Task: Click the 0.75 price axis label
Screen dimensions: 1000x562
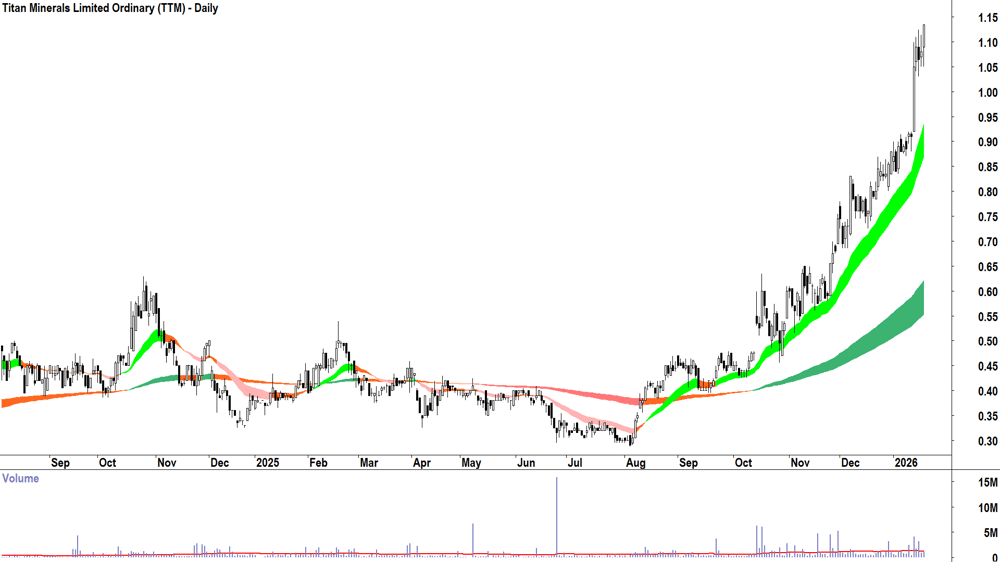Action: point(987,217)
